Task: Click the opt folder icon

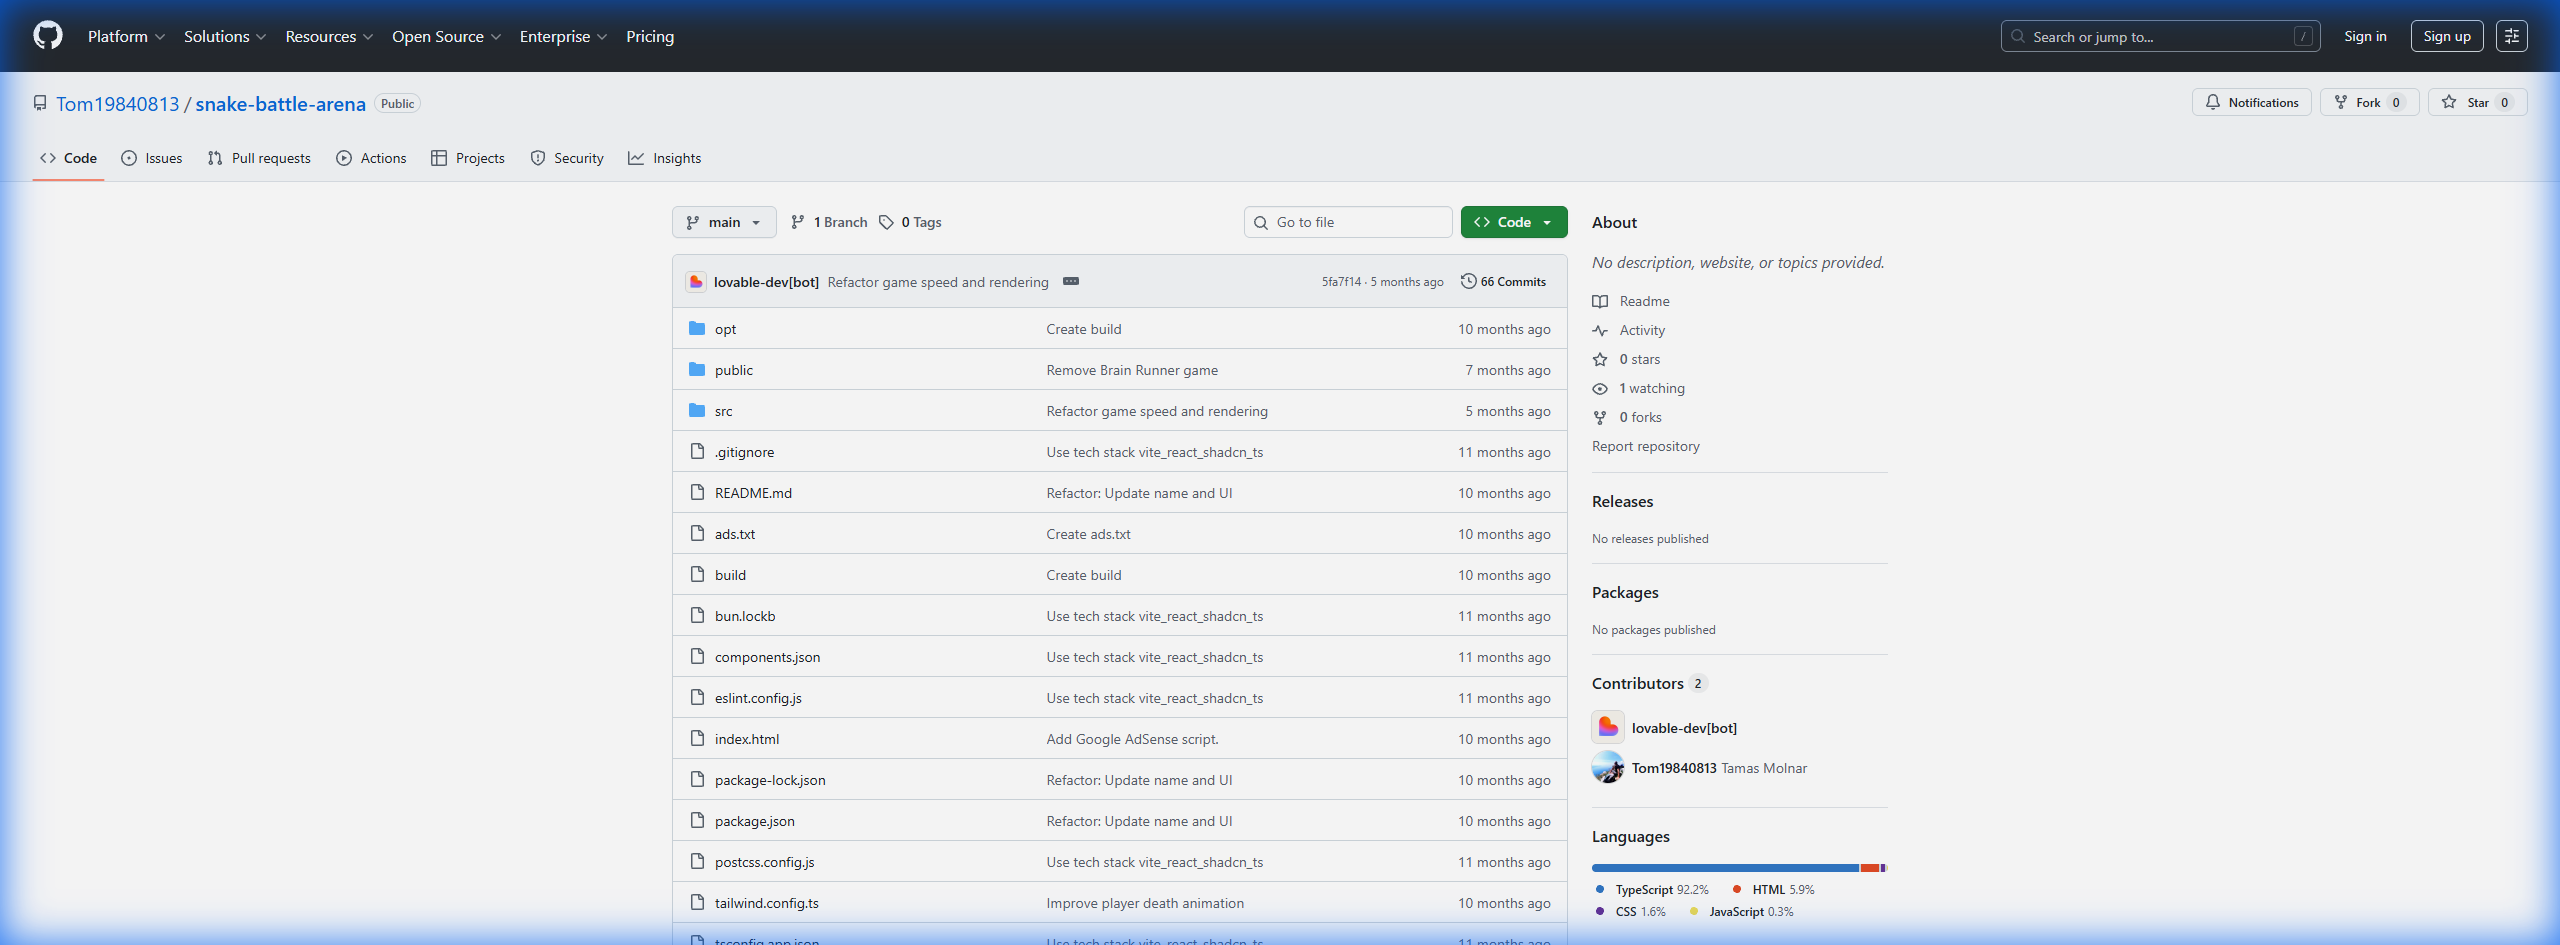Action: click(697, 329)
